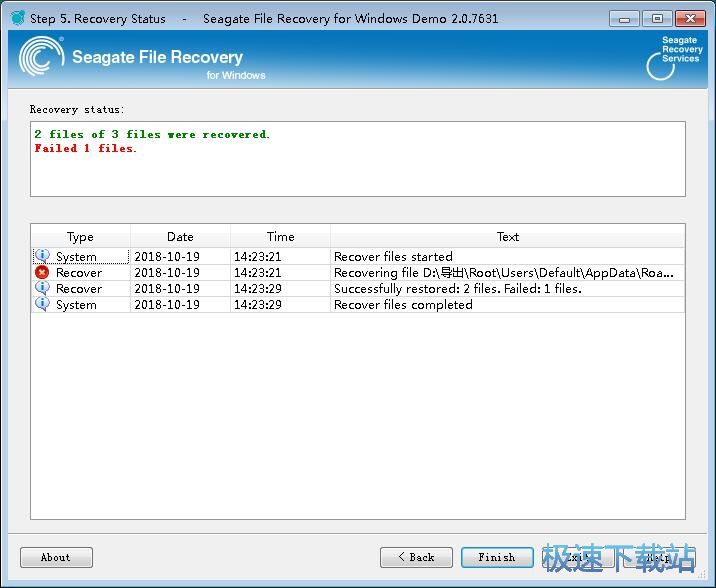
Task: Click the info icon beside 'Recover files completed'
Action: (x=42, y=304)
